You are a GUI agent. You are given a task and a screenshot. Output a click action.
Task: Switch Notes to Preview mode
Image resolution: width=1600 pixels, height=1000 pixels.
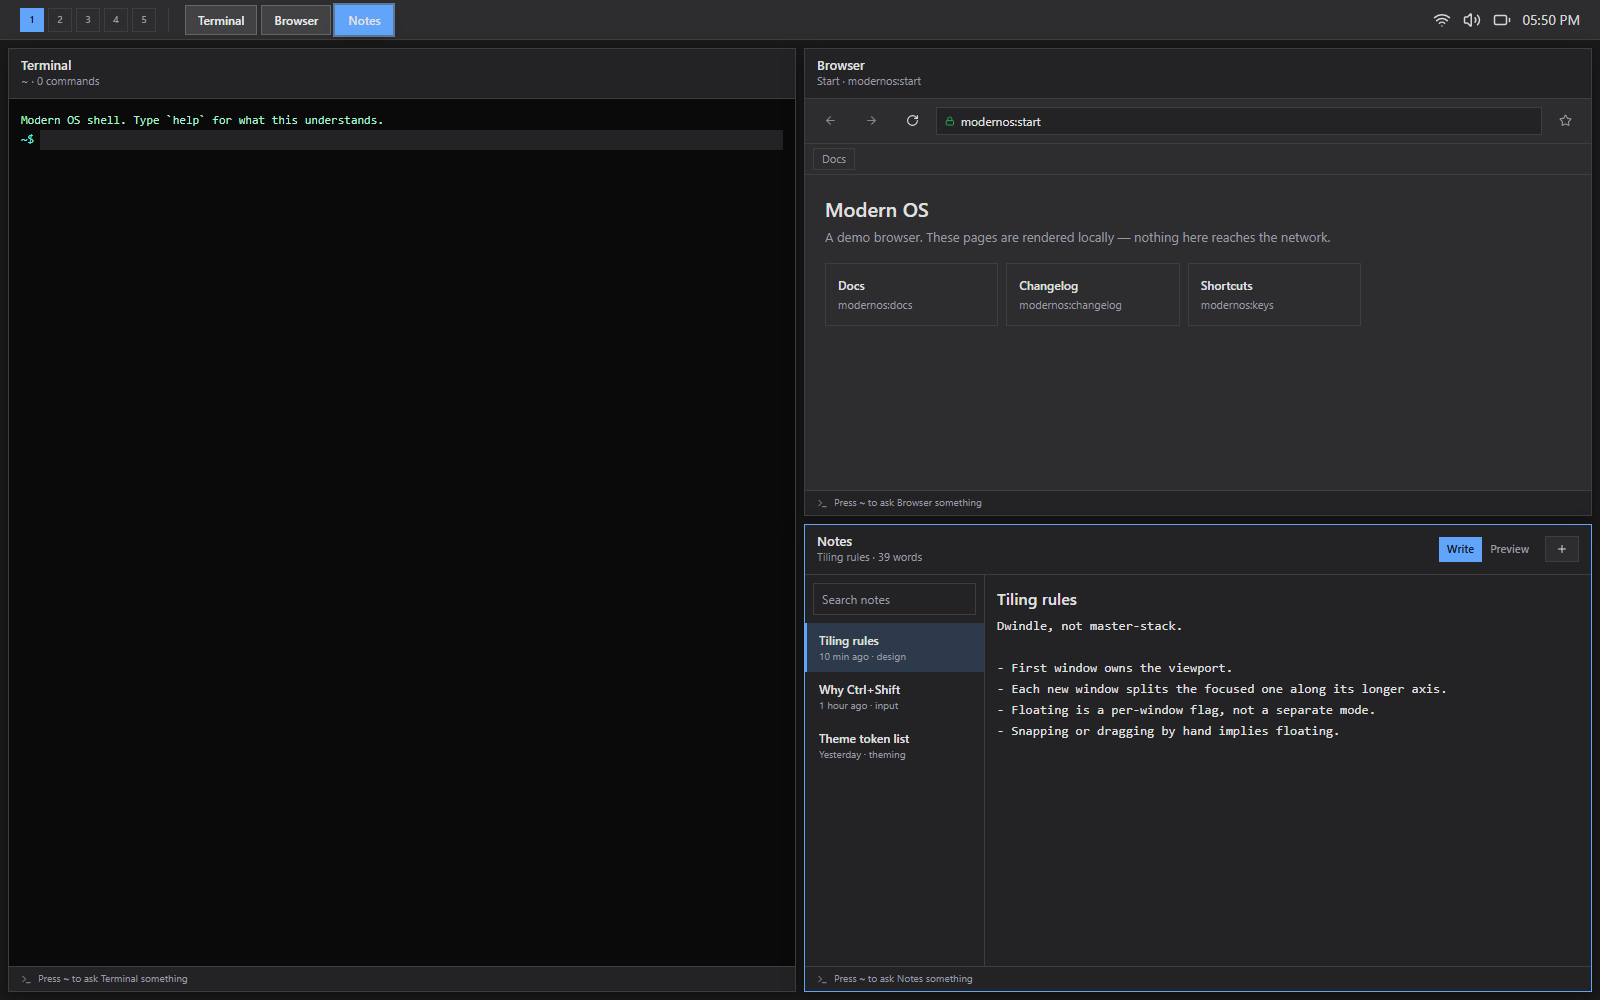(x=1509, y=549)
